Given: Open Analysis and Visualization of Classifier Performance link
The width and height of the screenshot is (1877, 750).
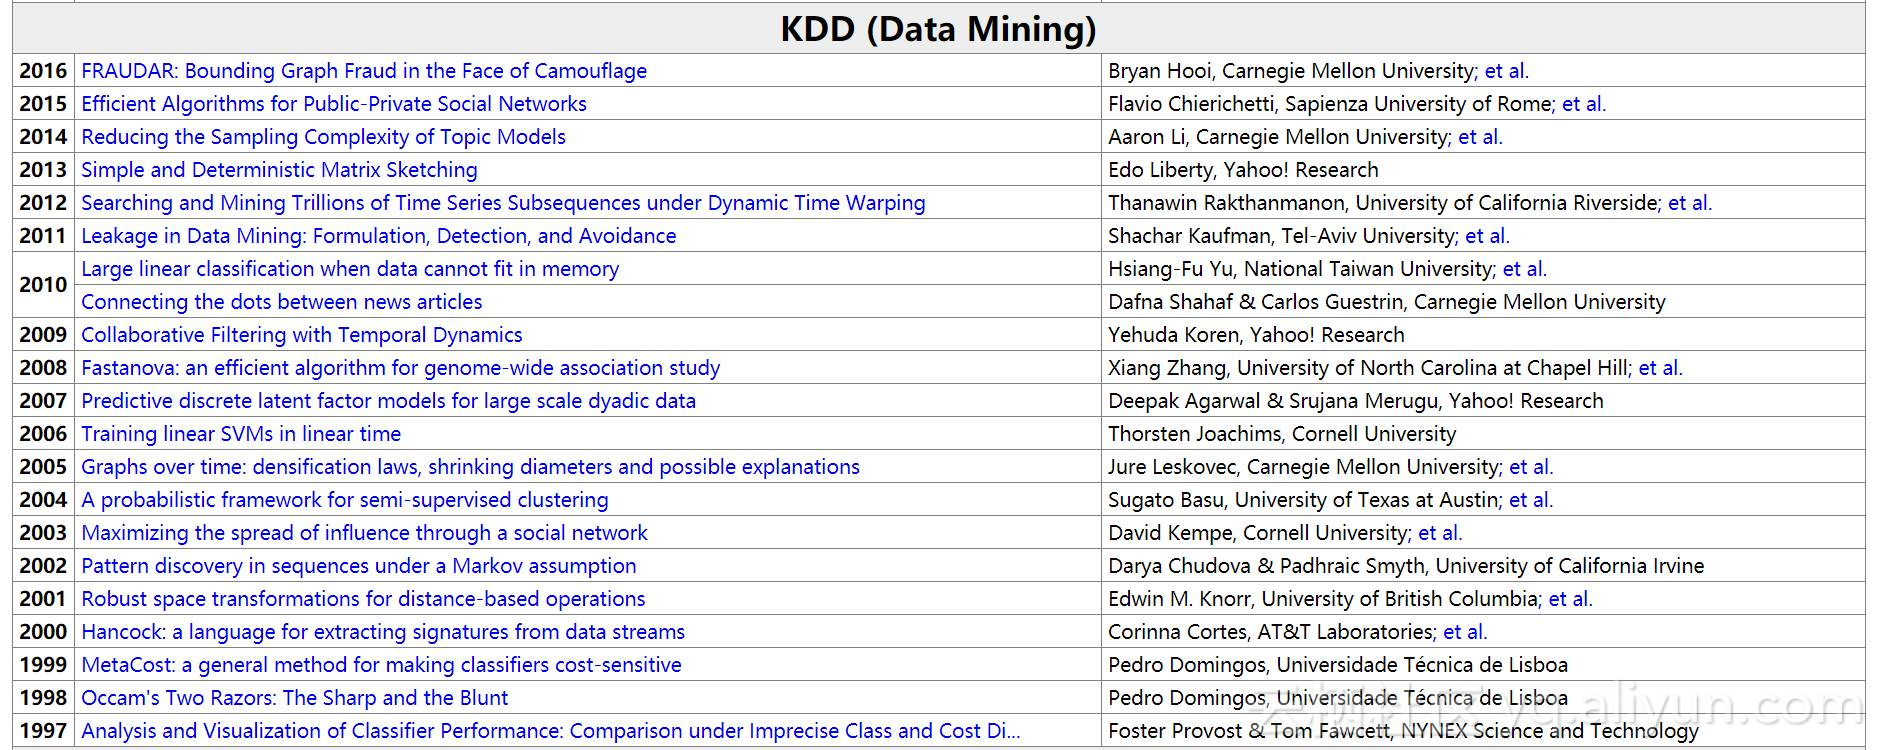Looking at the screenshot, I should click(x=550, y=731).
